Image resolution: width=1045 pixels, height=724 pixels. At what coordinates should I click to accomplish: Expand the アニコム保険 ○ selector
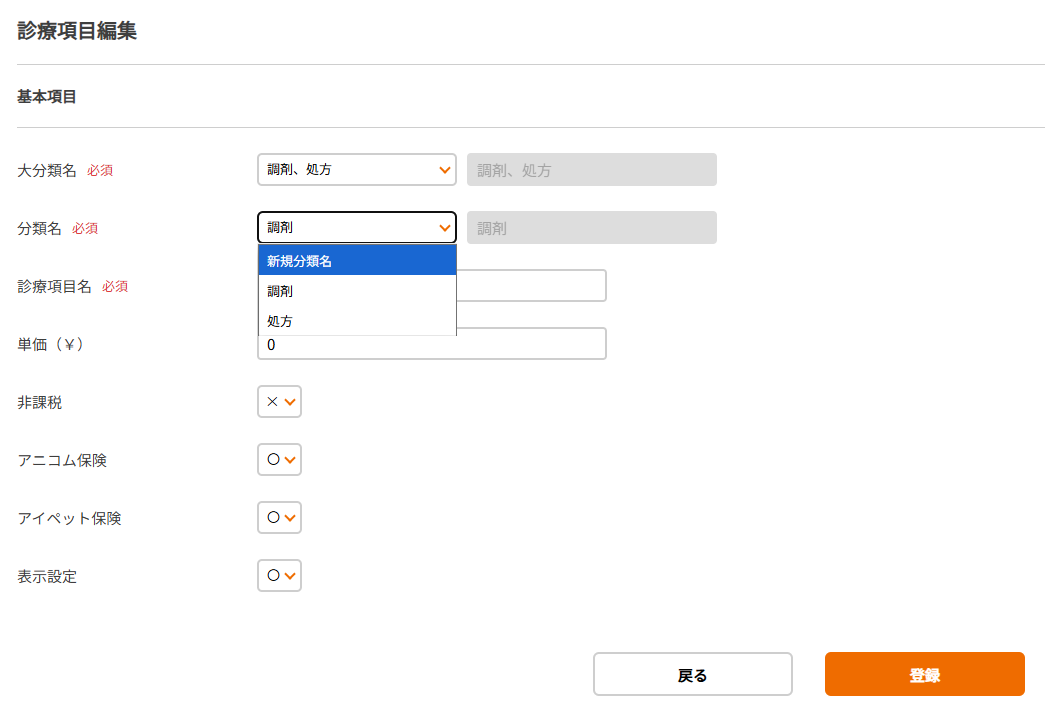(x=279, y=460)
